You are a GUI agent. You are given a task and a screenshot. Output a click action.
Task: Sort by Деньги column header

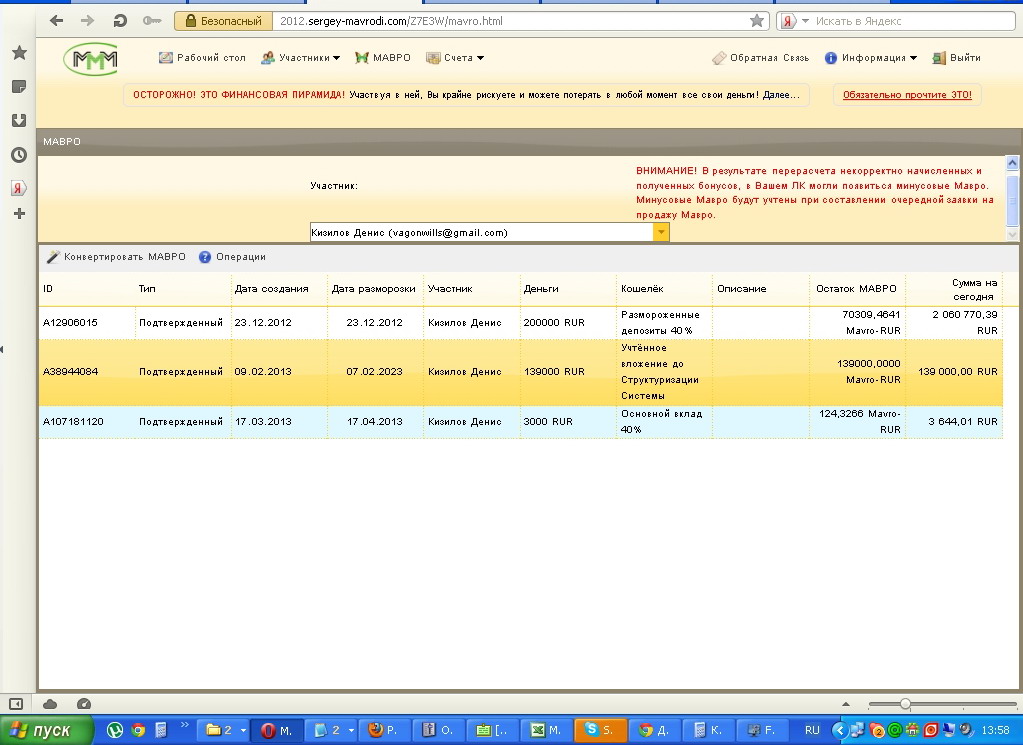(x=568, y=288)
